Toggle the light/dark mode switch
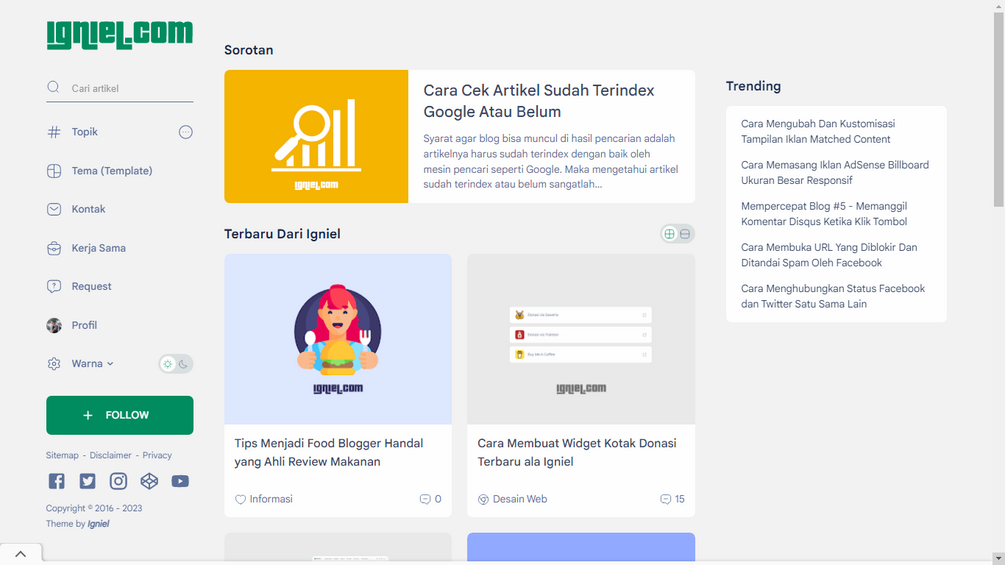This screenshot has height=565, width=1005. click(176, 364)
